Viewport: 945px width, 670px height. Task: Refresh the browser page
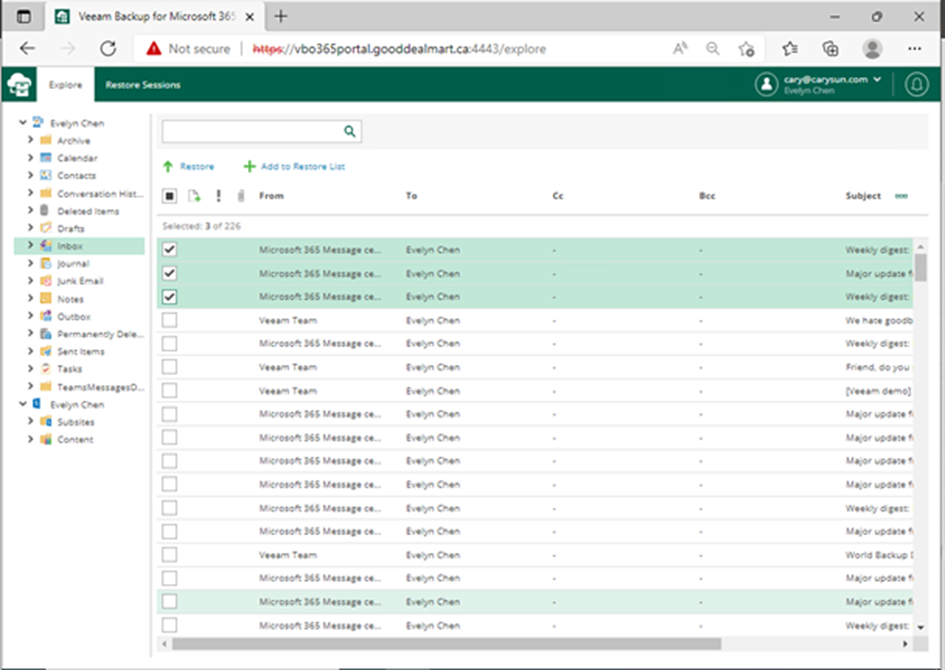108,49
